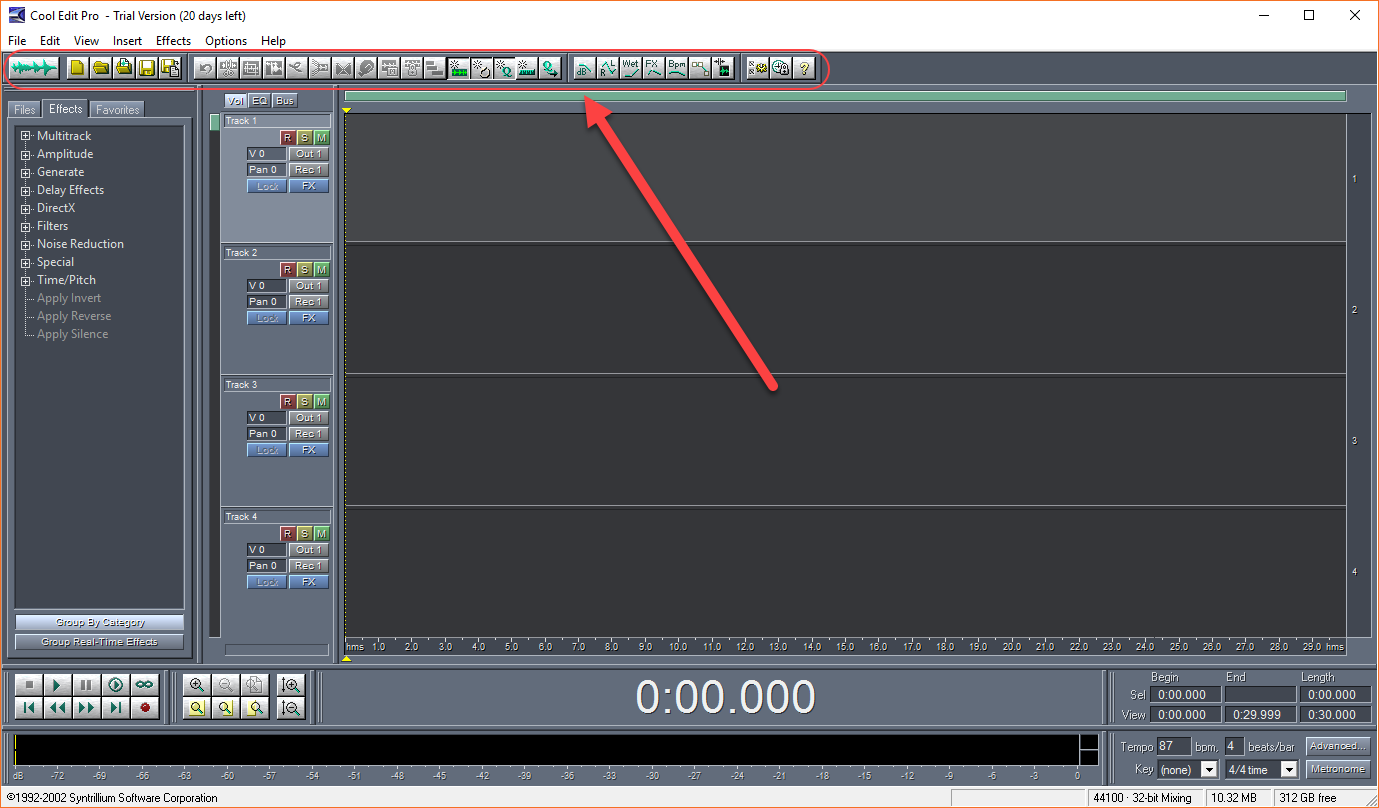This screenshot has height=808, width=1379.
Task: Click the New Session toolbar icon
Action: [77, 69]
